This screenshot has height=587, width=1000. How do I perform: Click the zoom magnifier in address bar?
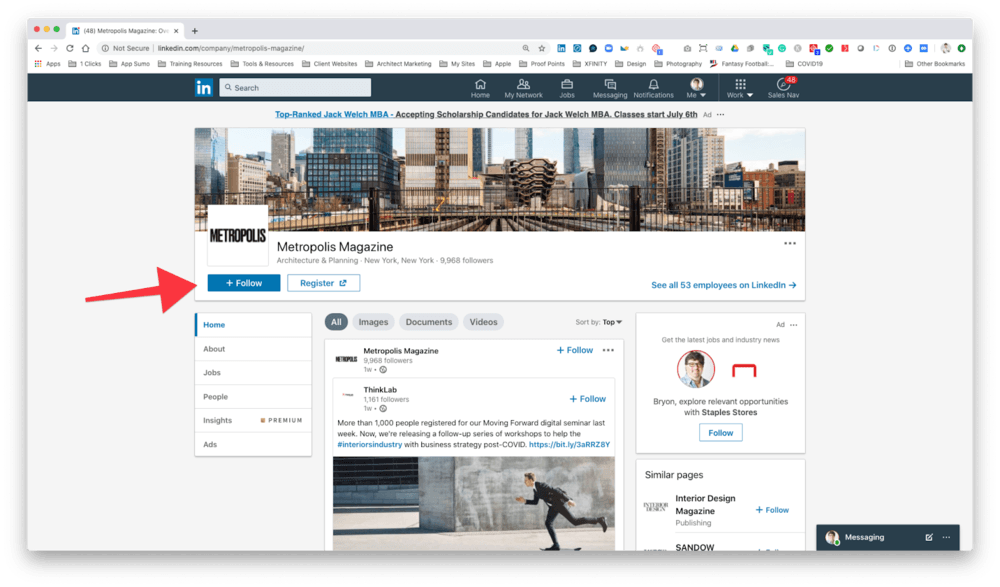(x=526, y=48)
